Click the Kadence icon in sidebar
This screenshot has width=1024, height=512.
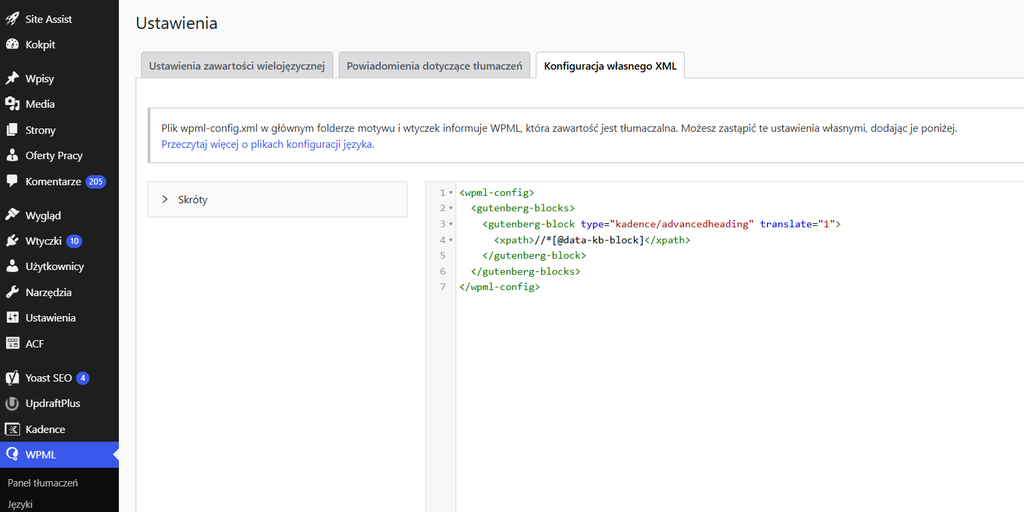12,429
